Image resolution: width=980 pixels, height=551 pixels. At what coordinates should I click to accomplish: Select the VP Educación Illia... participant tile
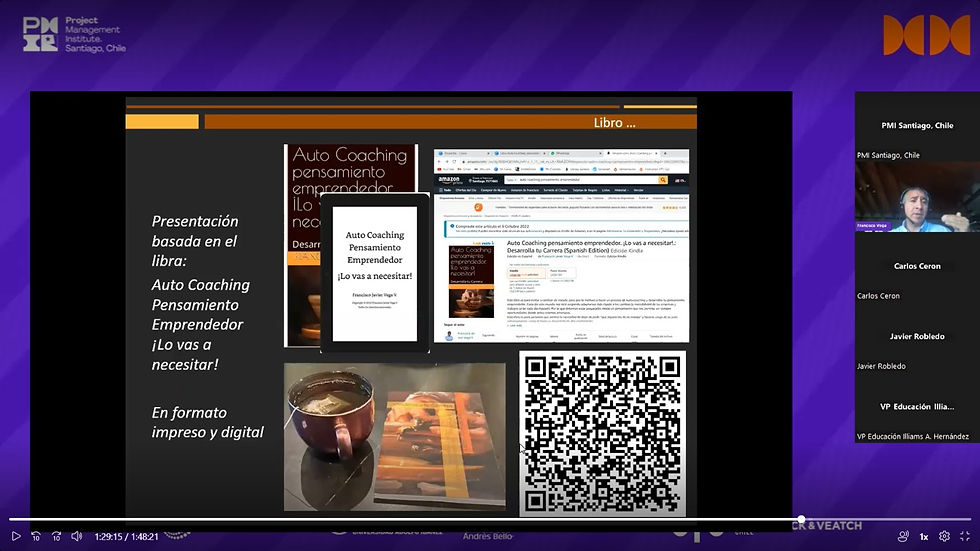click(x=917, y=407)
